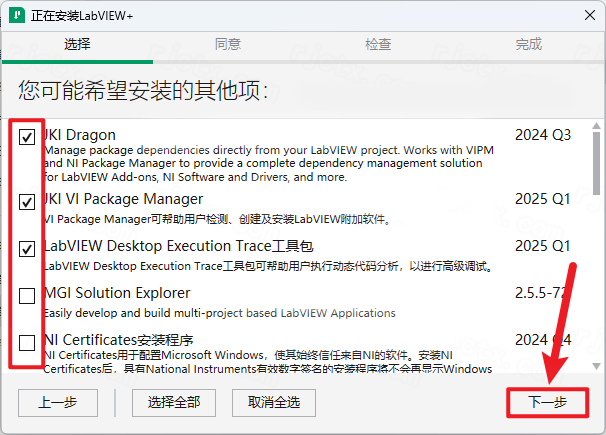Click the MGI Solution Explorer description
Viewport: 606px width, 435px height.
(x=220, y=313)
